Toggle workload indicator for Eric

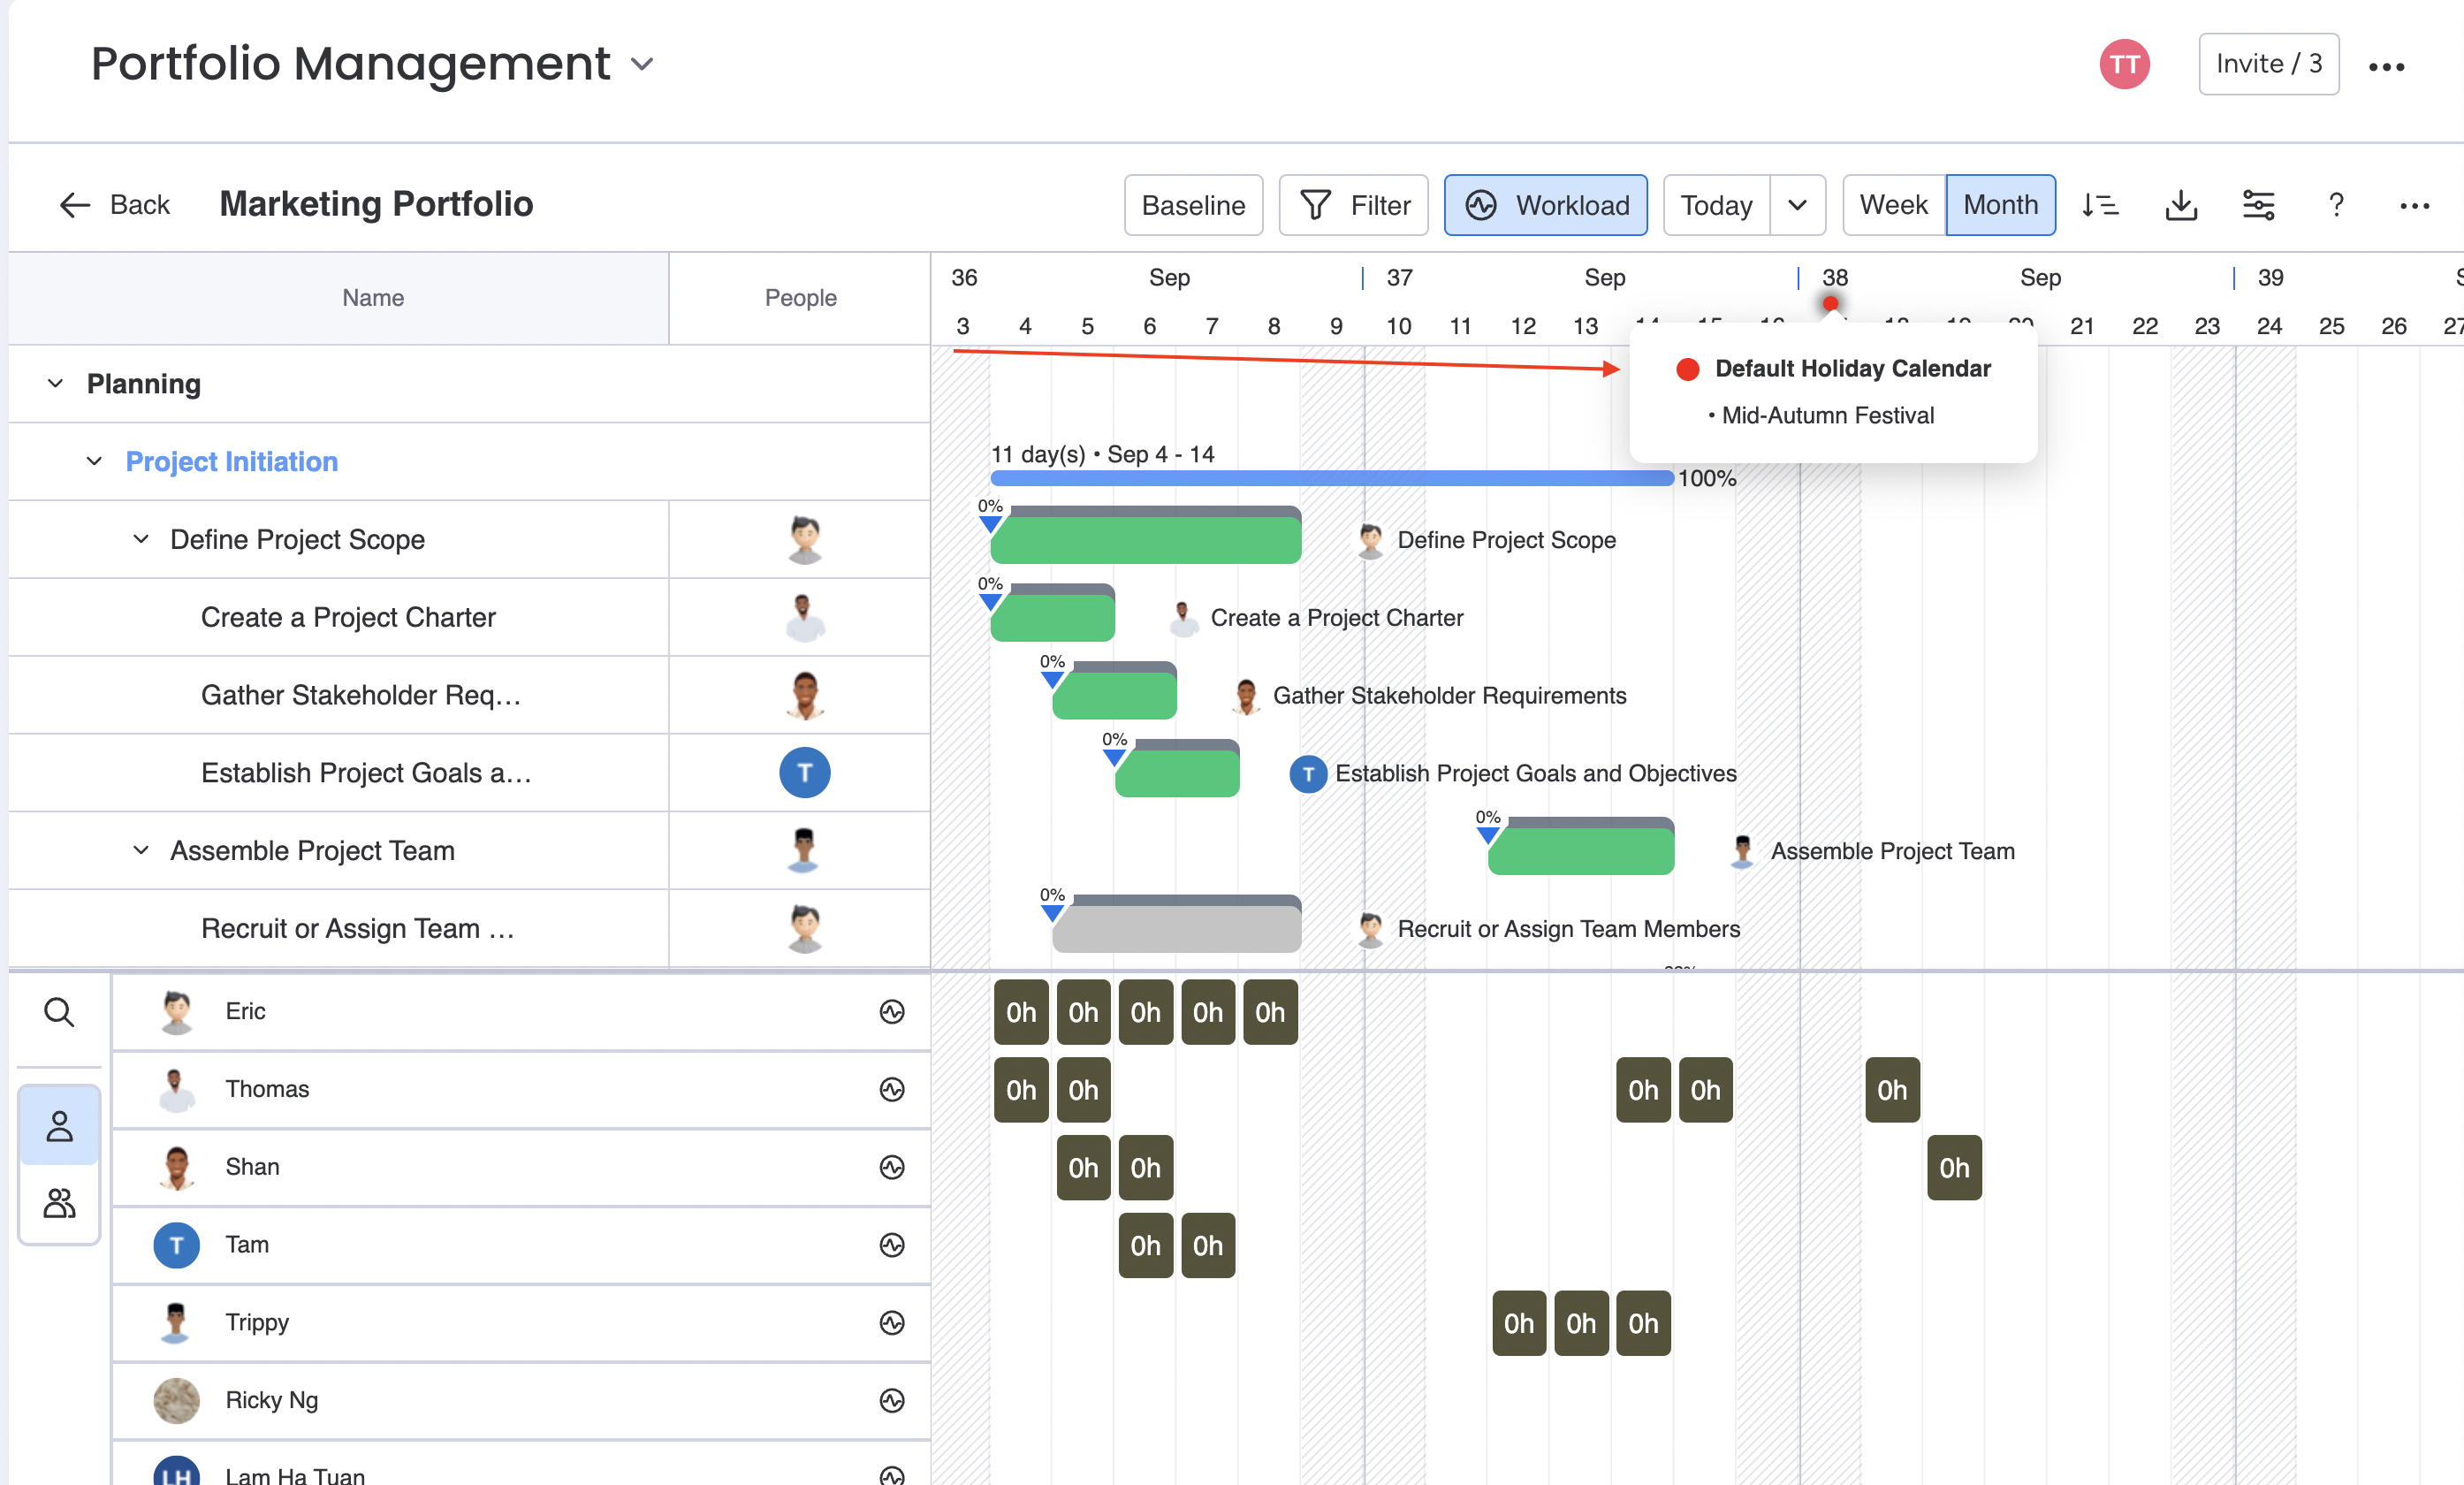click(x=891, y=1012)
